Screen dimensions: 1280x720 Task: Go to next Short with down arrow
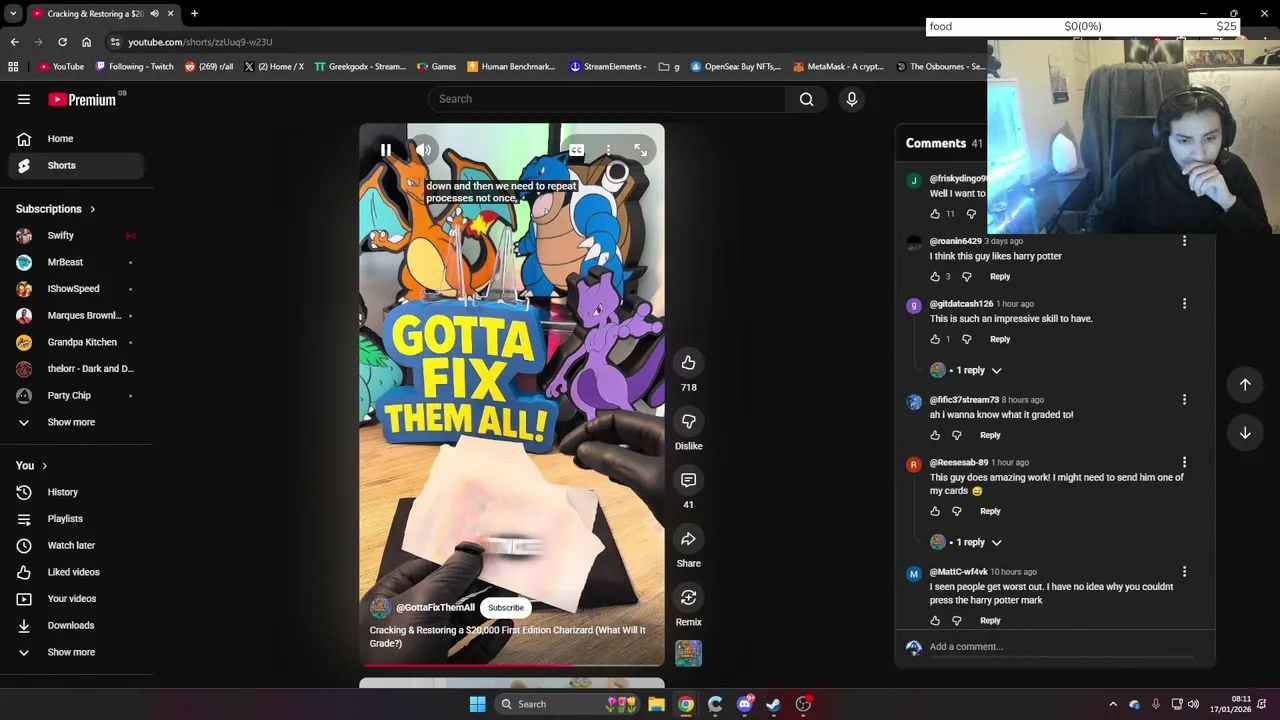click(x=1245, y=433)
